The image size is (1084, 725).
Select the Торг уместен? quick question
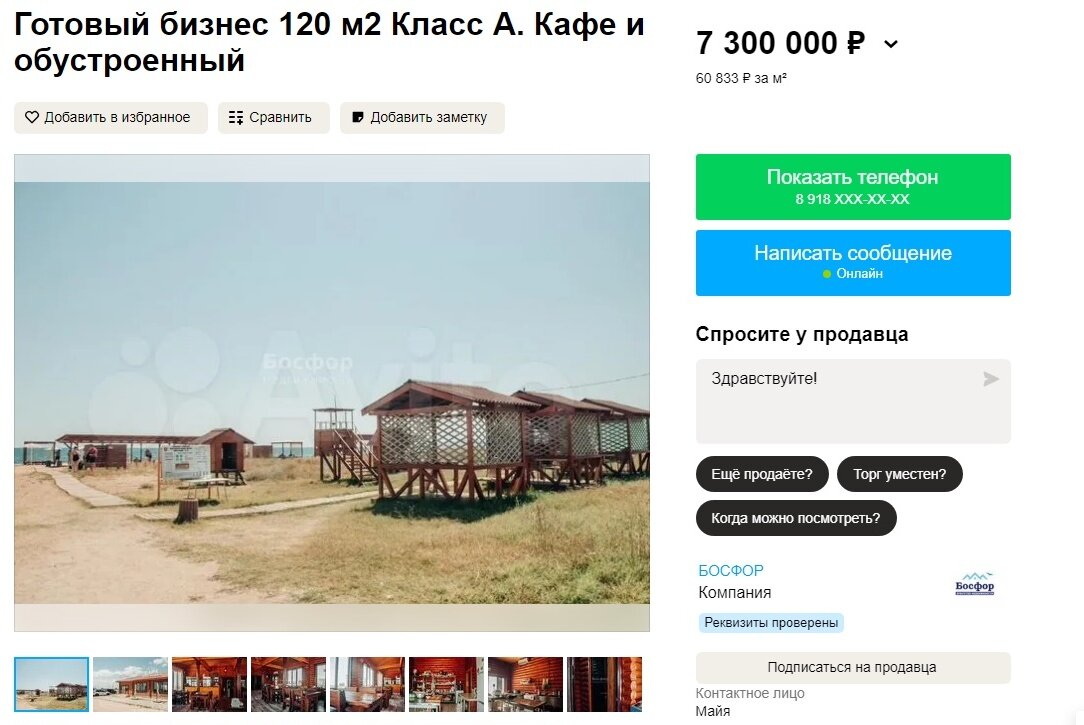[899, 474]
